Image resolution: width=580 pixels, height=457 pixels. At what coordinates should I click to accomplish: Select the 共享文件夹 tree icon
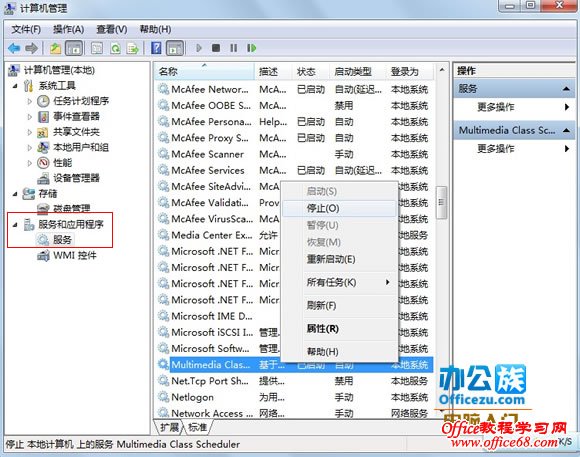(x=43, y=132)
